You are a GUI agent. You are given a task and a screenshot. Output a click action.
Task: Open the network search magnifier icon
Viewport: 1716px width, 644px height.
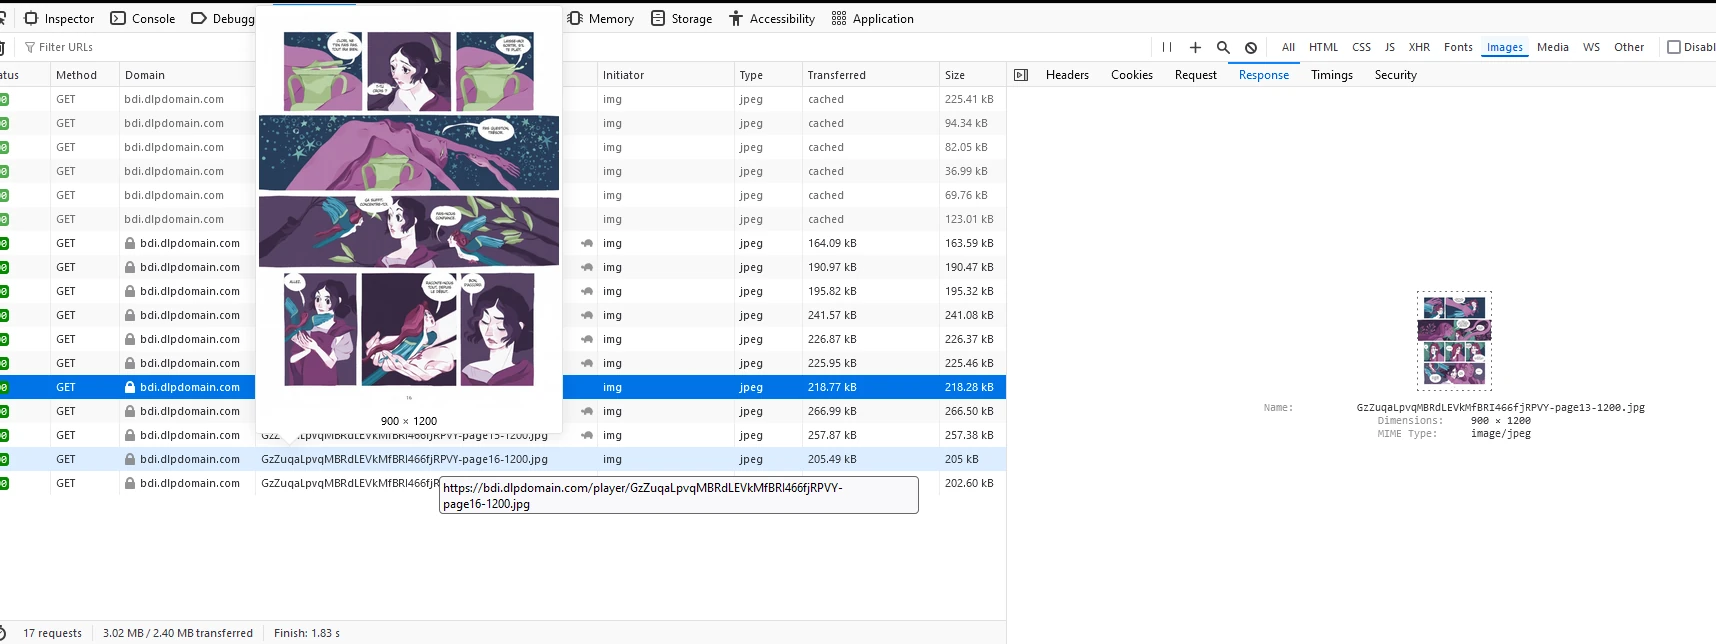1223,47
